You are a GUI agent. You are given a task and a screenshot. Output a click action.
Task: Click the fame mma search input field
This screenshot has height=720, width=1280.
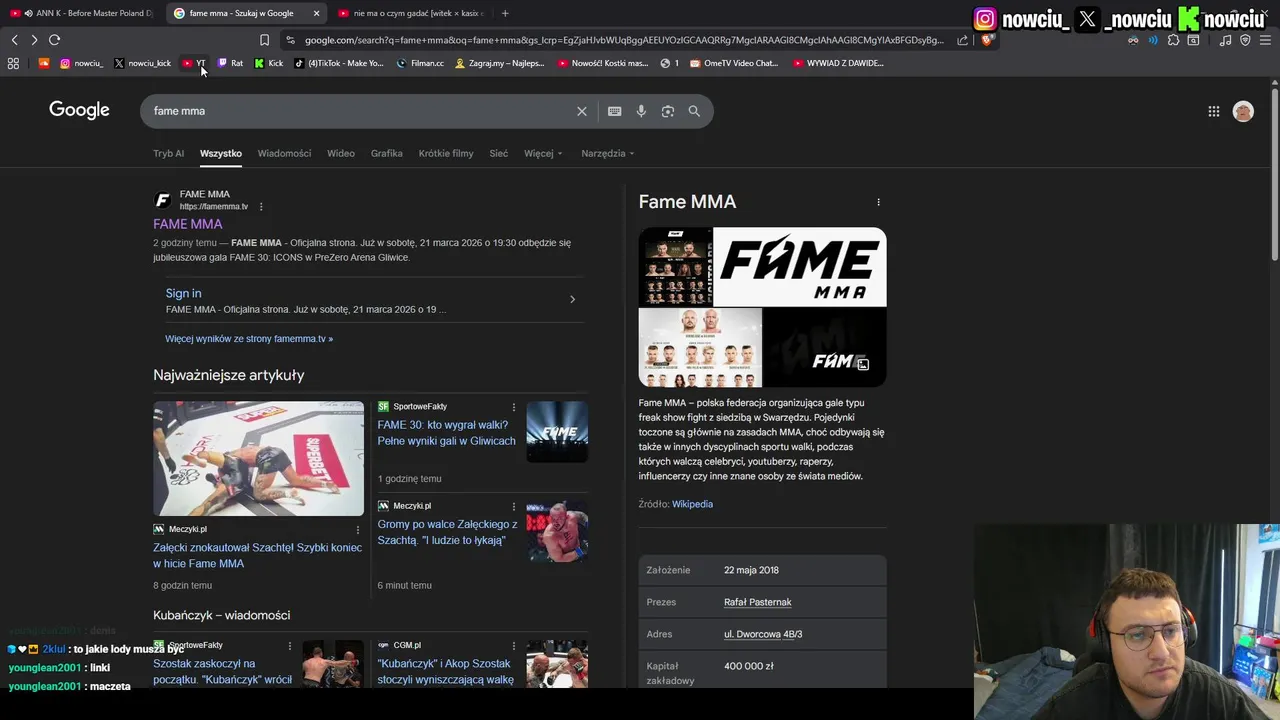[x=360, y=111]
